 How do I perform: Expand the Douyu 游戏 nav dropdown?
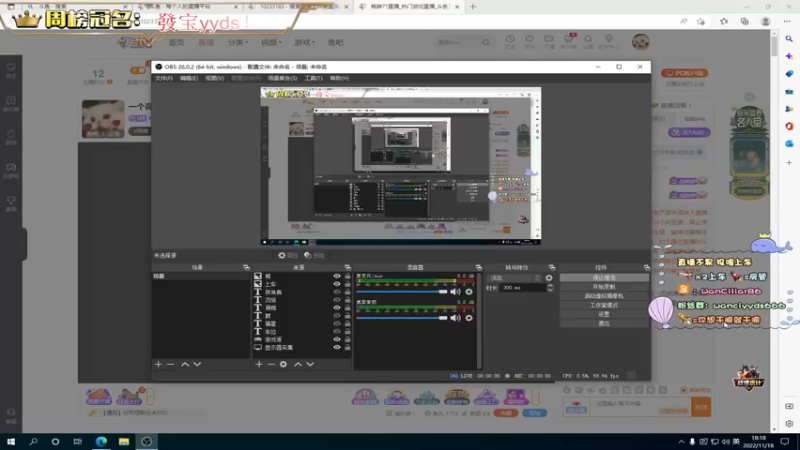(x=305, y=42)
